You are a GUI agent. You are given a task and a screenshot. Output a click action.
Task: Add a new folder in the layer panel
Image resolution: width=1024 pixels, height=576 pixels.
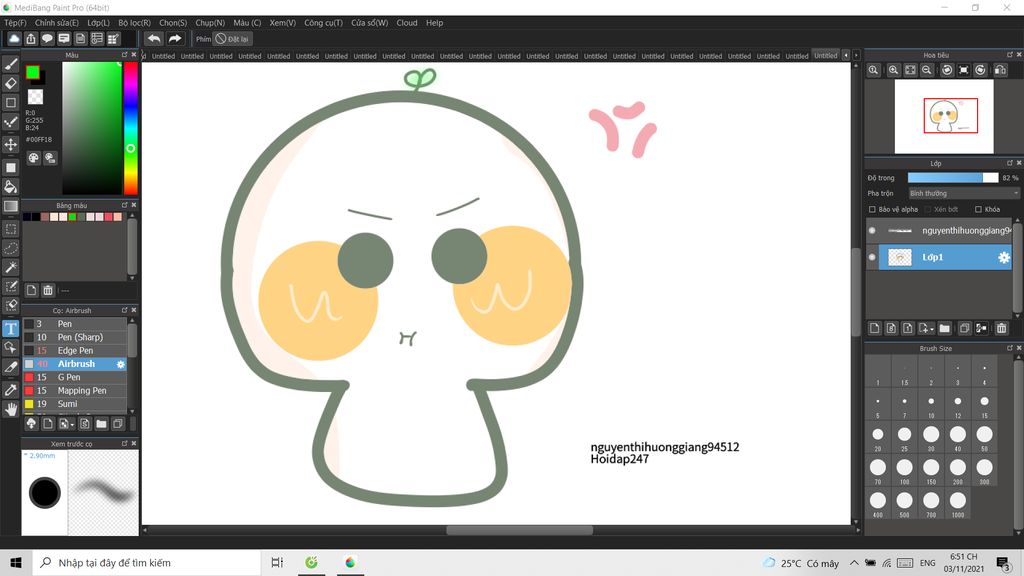944,328
